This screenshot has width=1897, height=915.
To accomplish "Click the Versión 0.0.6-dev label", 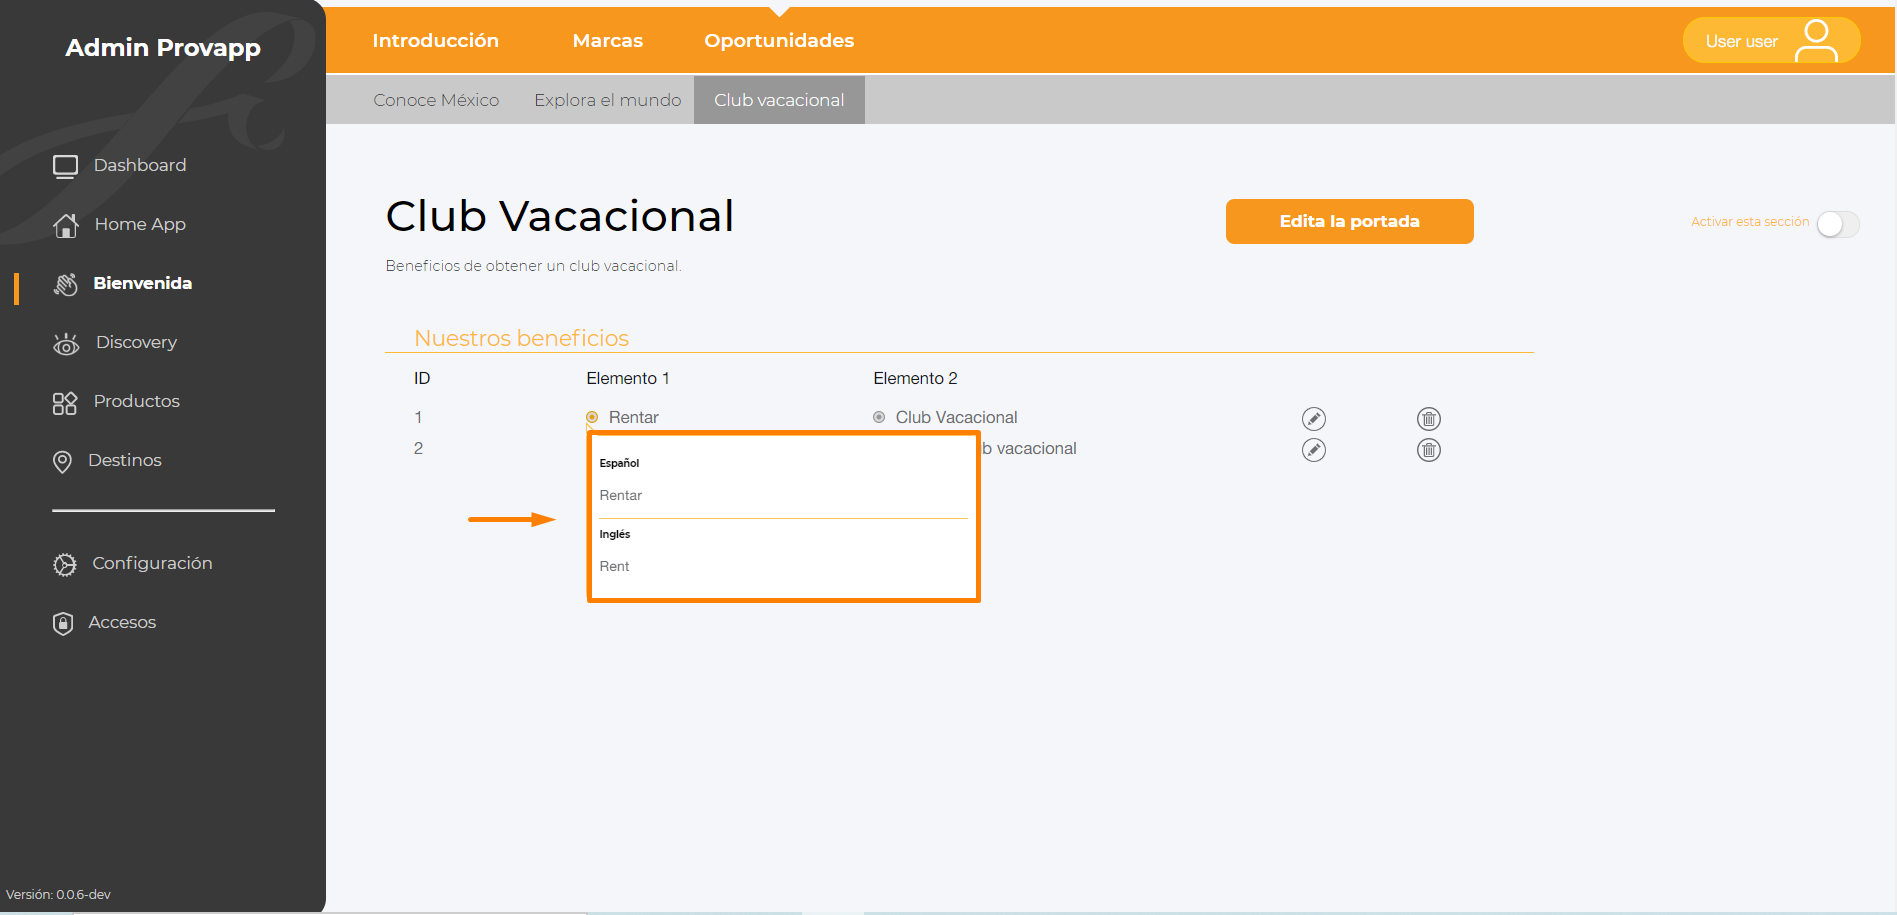I will click(58, 894).
